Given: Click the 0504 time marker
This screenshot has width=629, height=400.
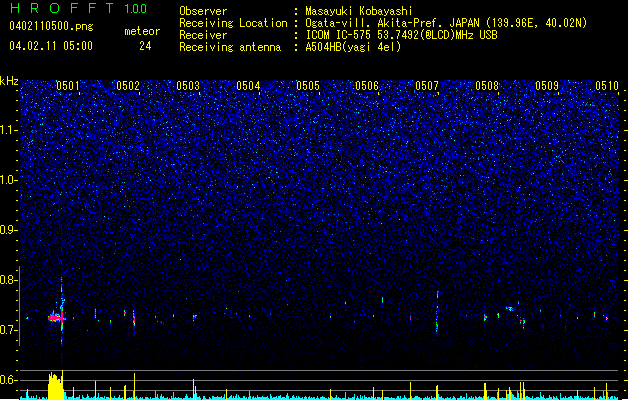Looking at the screenshot, I should point(248,86).
